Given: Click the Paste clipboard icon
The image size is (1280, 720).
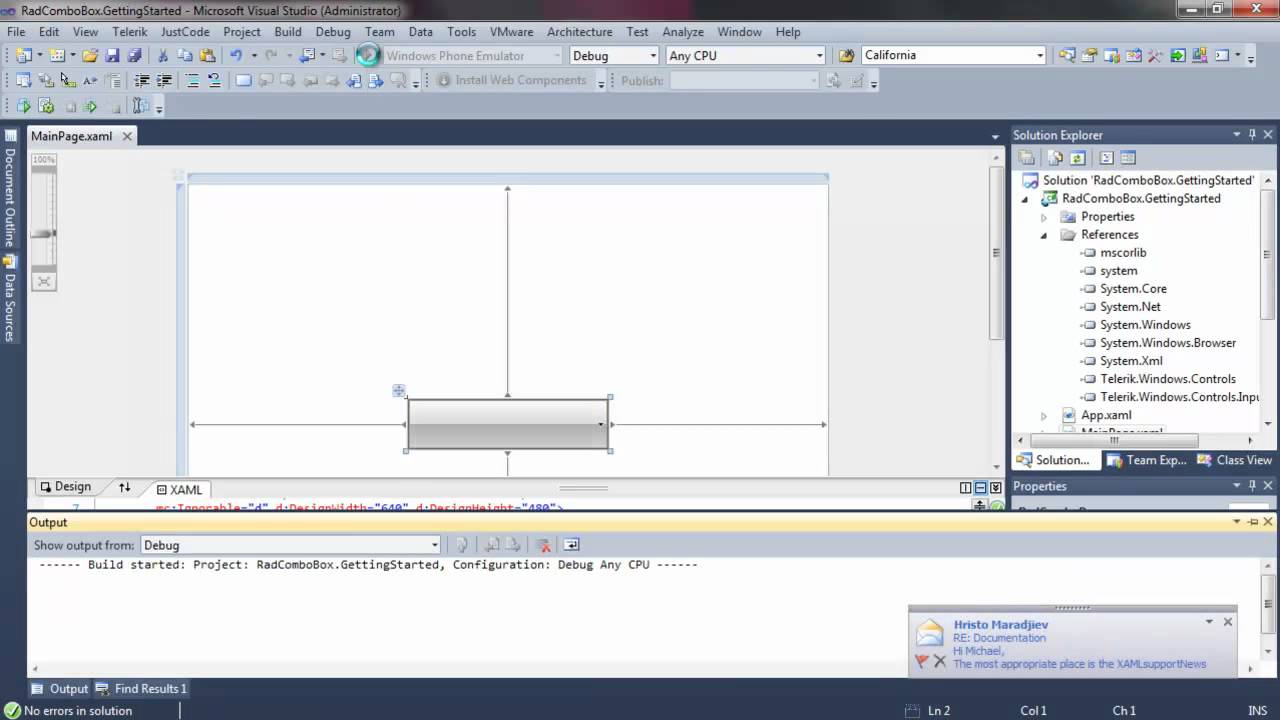Looking at the screenshot, I should (x=207, y=55).
